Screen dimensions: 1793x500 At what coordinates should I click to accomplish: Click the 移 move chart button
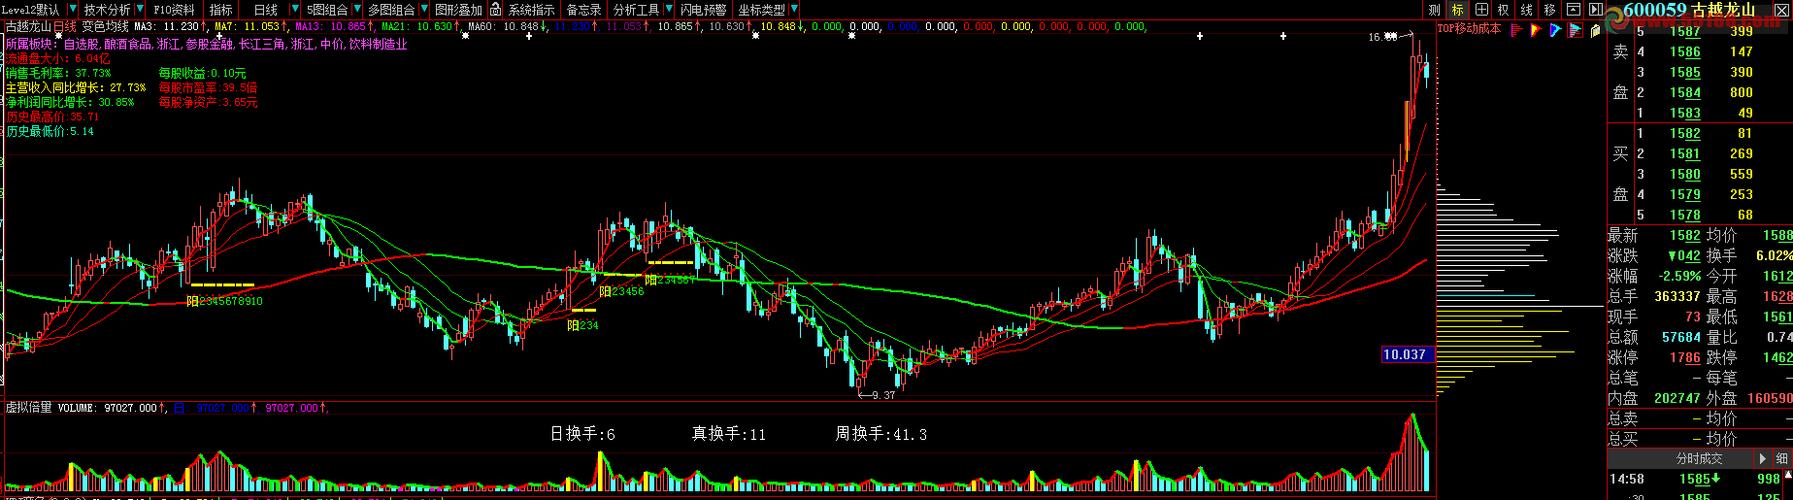click(x=1549, y=10)
